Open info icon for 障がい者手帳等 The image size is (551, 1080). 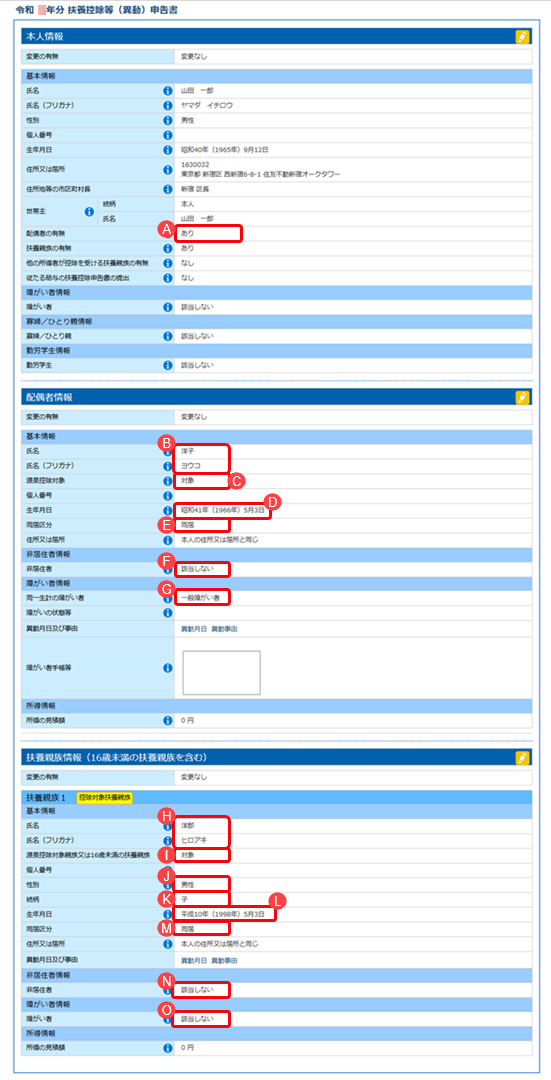coord(167,667)
